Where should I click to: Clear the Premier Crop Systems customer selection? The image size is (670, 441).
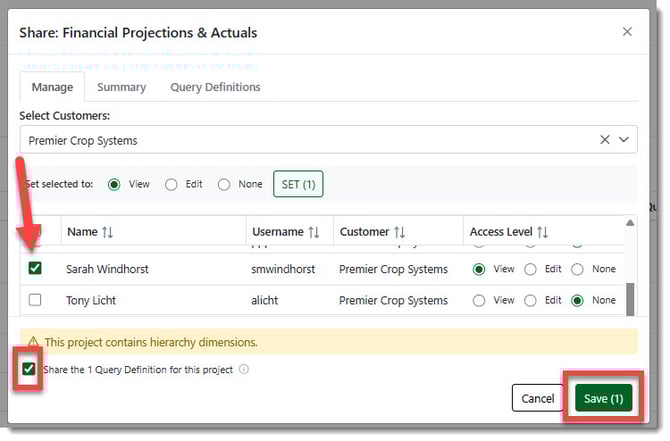604,140
